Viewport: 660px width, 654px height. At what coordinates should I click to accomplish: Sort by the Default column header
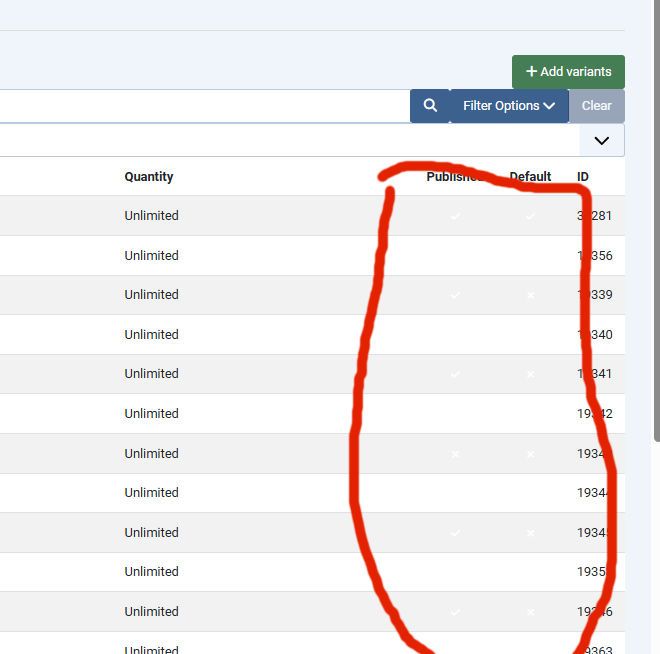530,176
